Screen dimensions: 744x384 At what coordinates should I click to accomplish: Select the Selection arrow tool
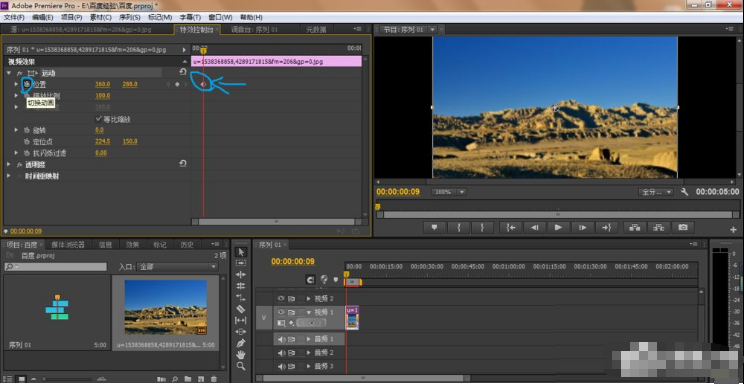coord(241,252)
